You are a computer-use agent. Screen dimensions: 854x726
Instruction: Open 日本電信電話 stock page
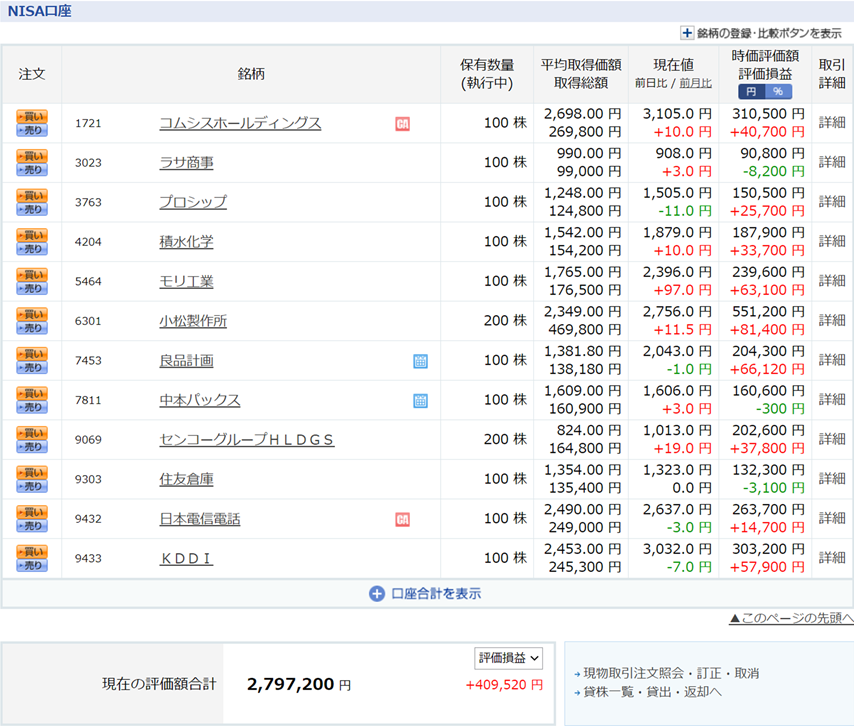(200, 519)
